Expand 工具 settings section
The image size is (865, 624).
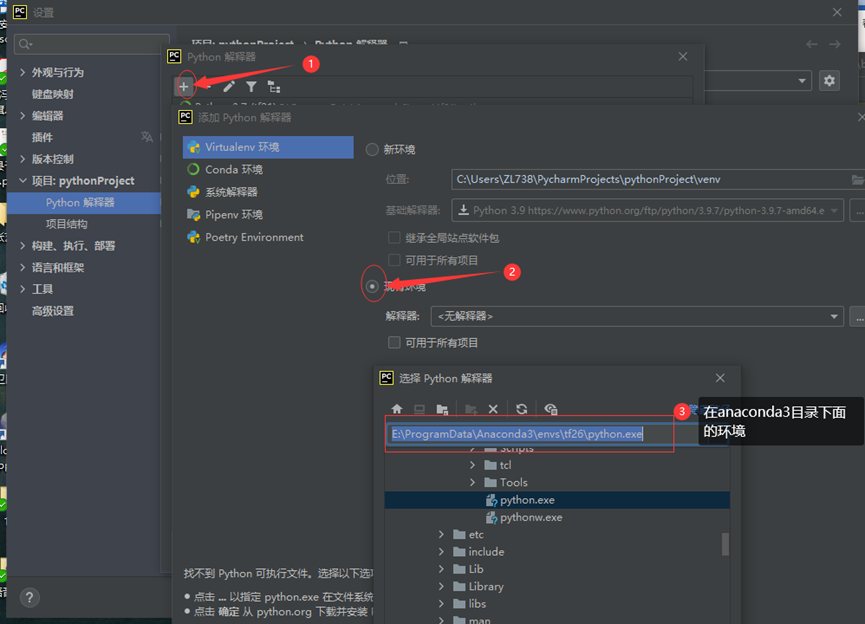[23, 289]
